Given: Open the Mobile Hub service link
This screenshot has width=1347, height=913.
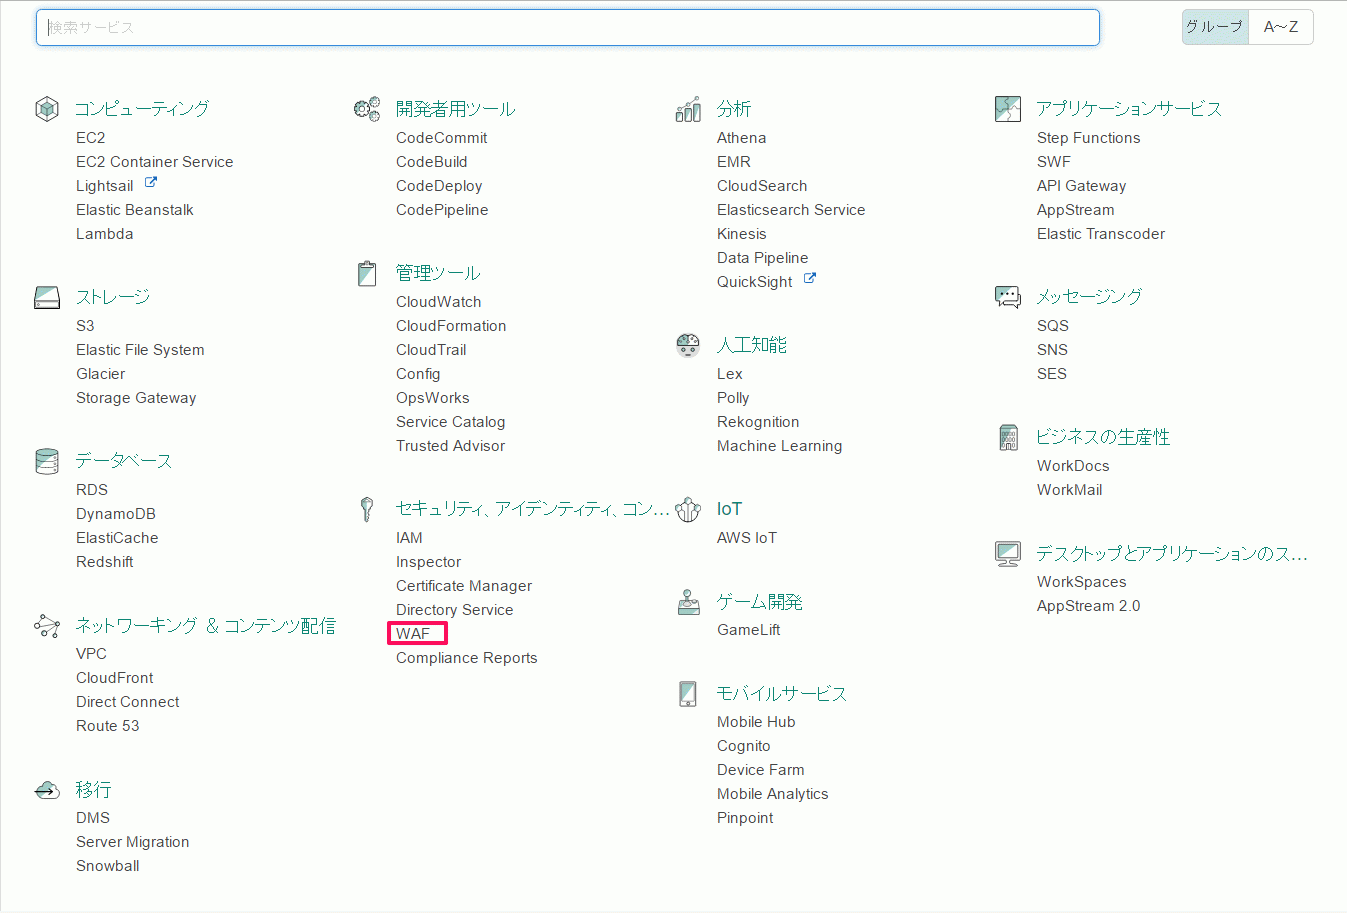Looking at the screenshot, I should (756, 722).
